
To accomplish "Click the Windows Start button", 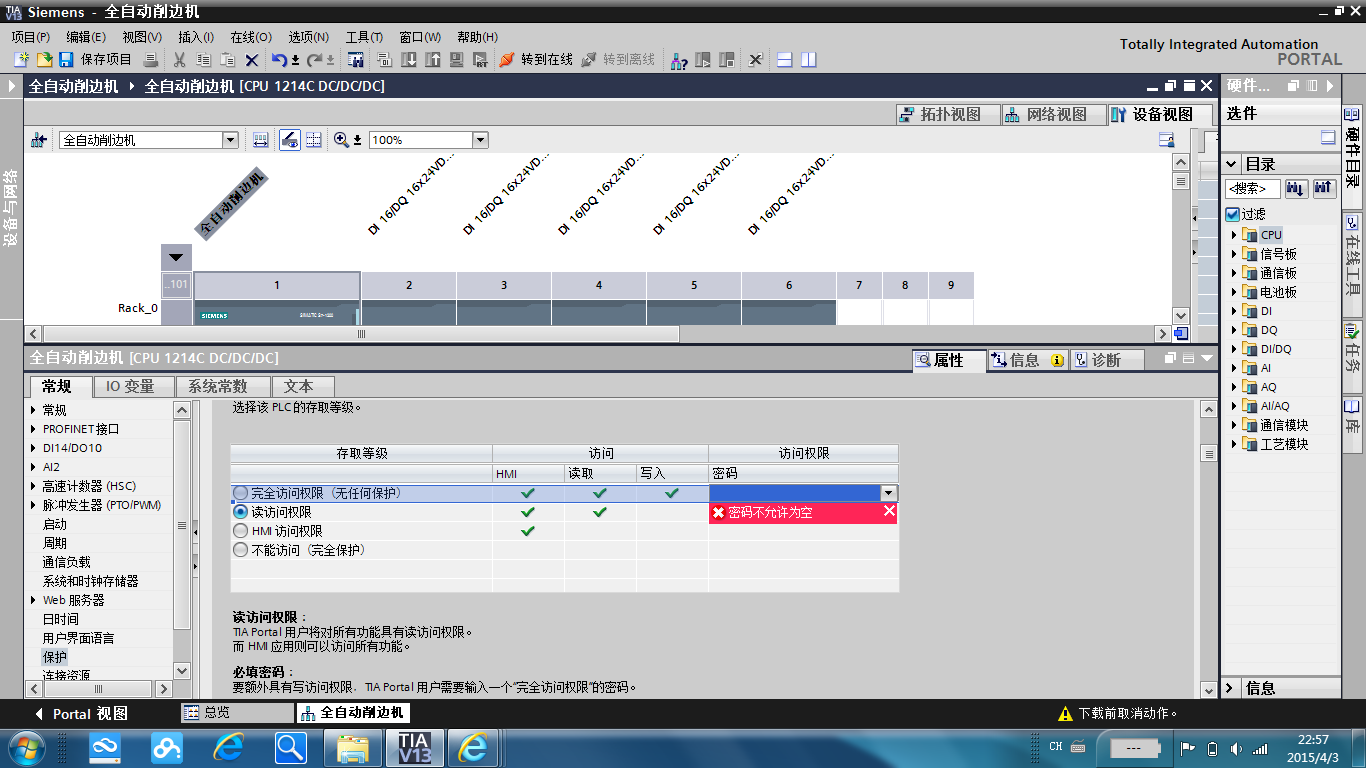I will point(25,747).
